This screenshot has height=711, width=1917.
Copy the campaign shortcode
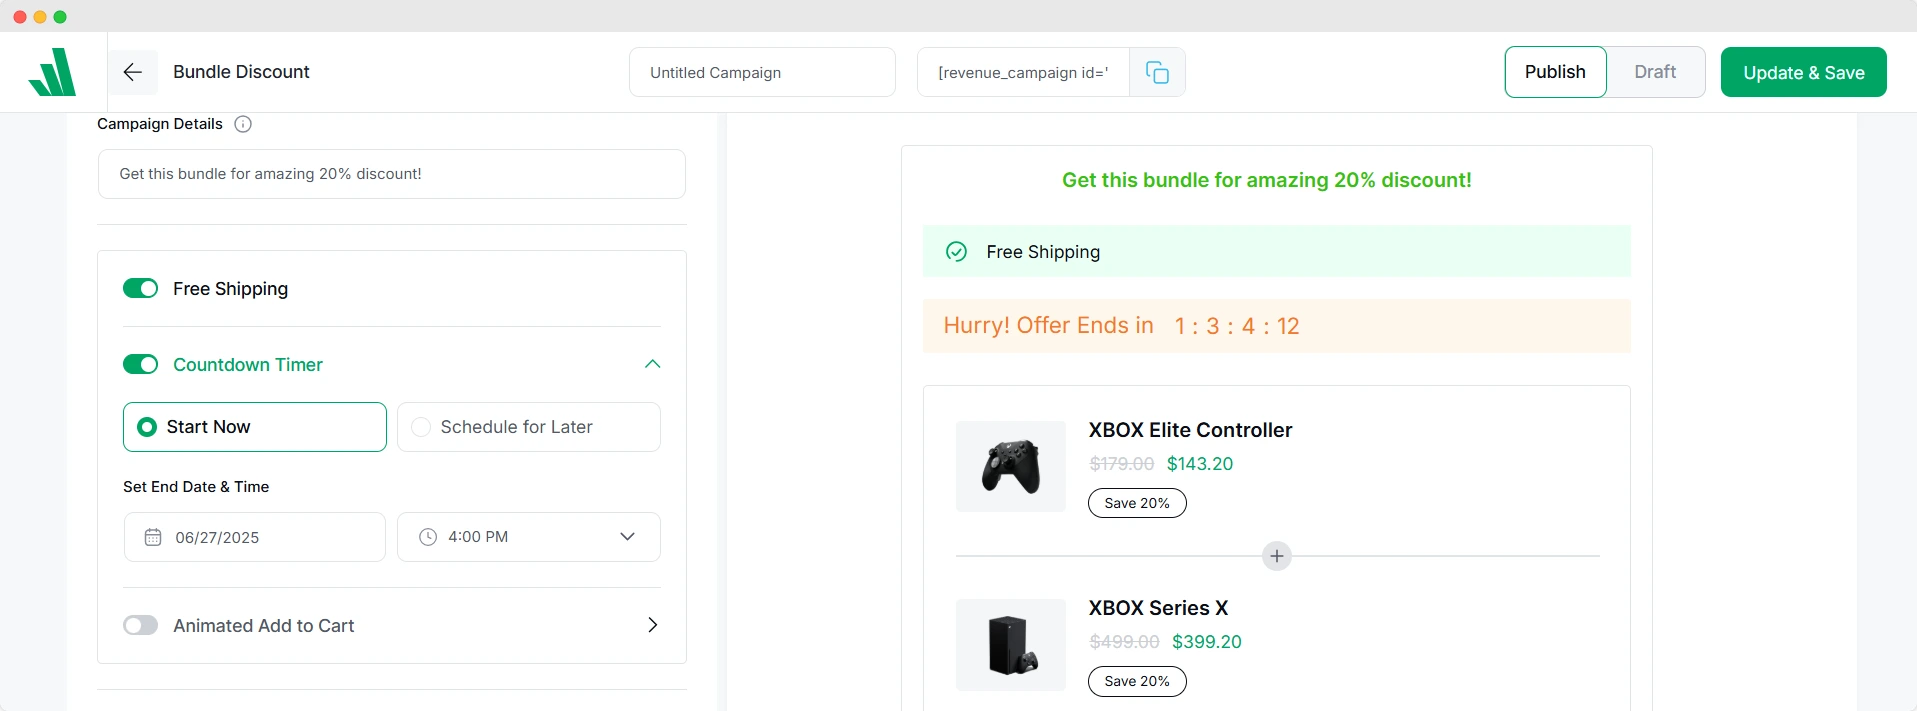point(1157,72)
